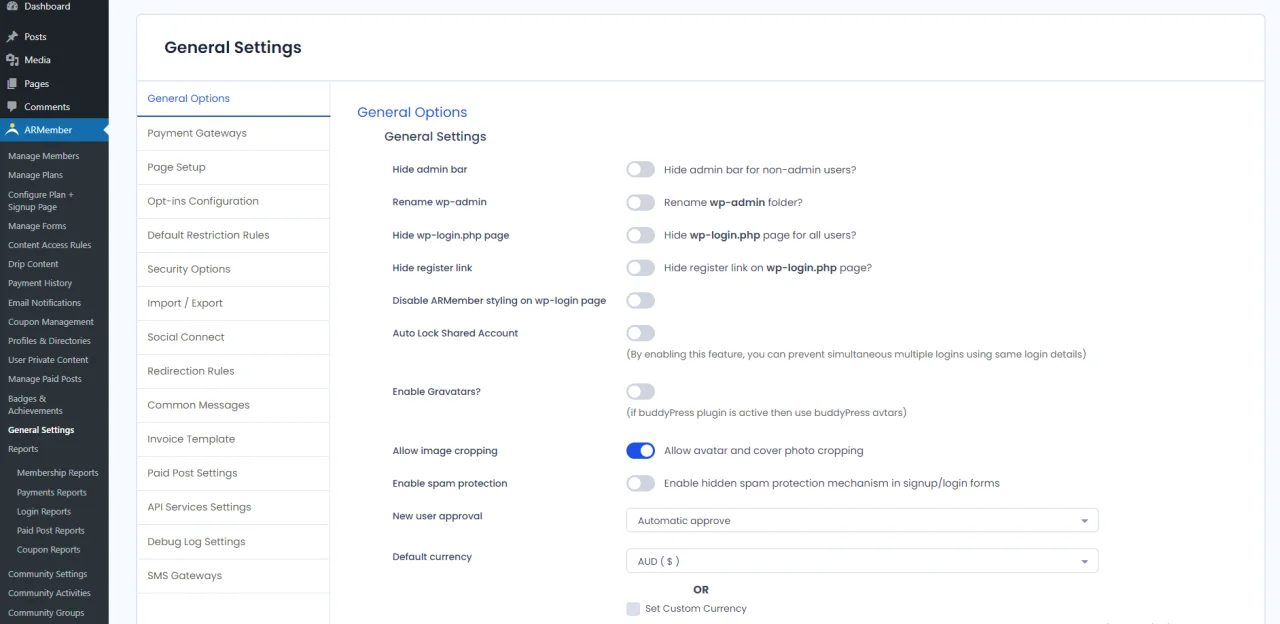Enable Rename wp-admin toggle
The height and width of the screenshot is (624, 1280).
tap(640, 202)
